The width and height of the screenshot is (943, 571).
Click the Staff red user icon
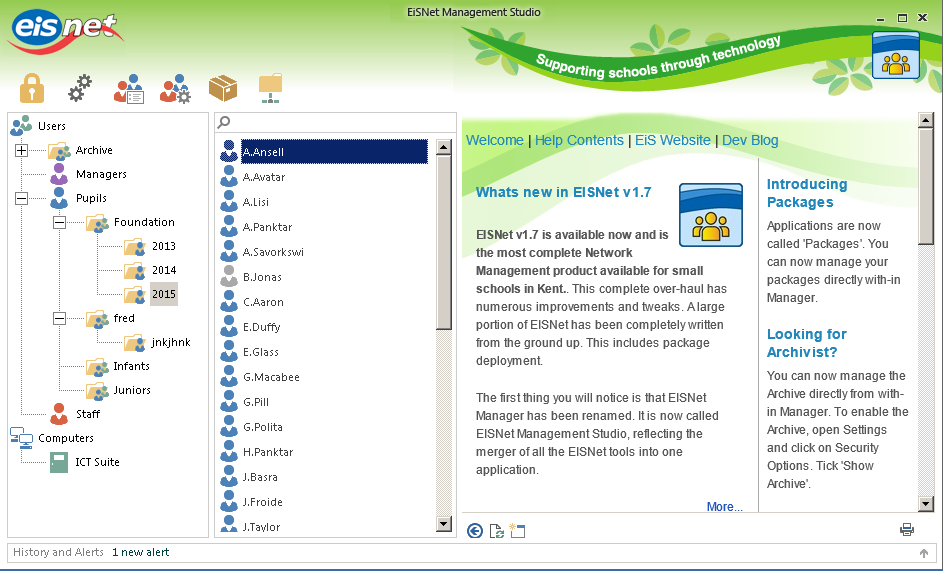59,414
